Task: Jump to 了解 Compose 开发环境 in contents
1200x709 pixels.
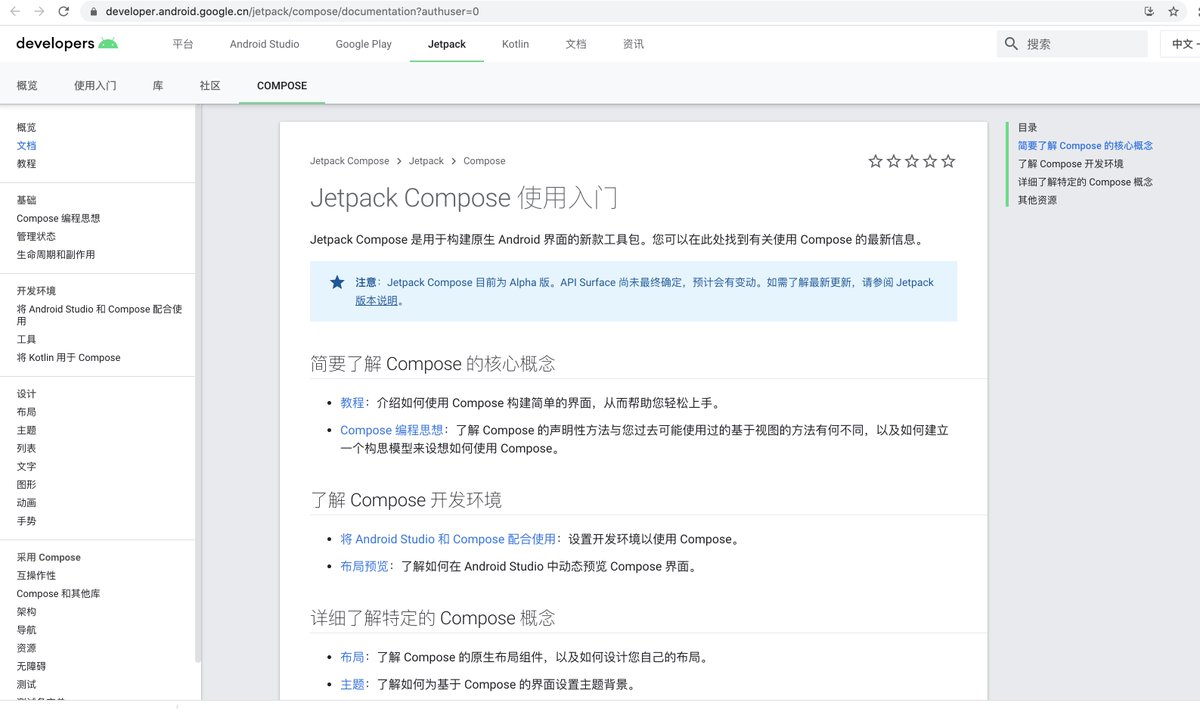Action: [1070, 164]
